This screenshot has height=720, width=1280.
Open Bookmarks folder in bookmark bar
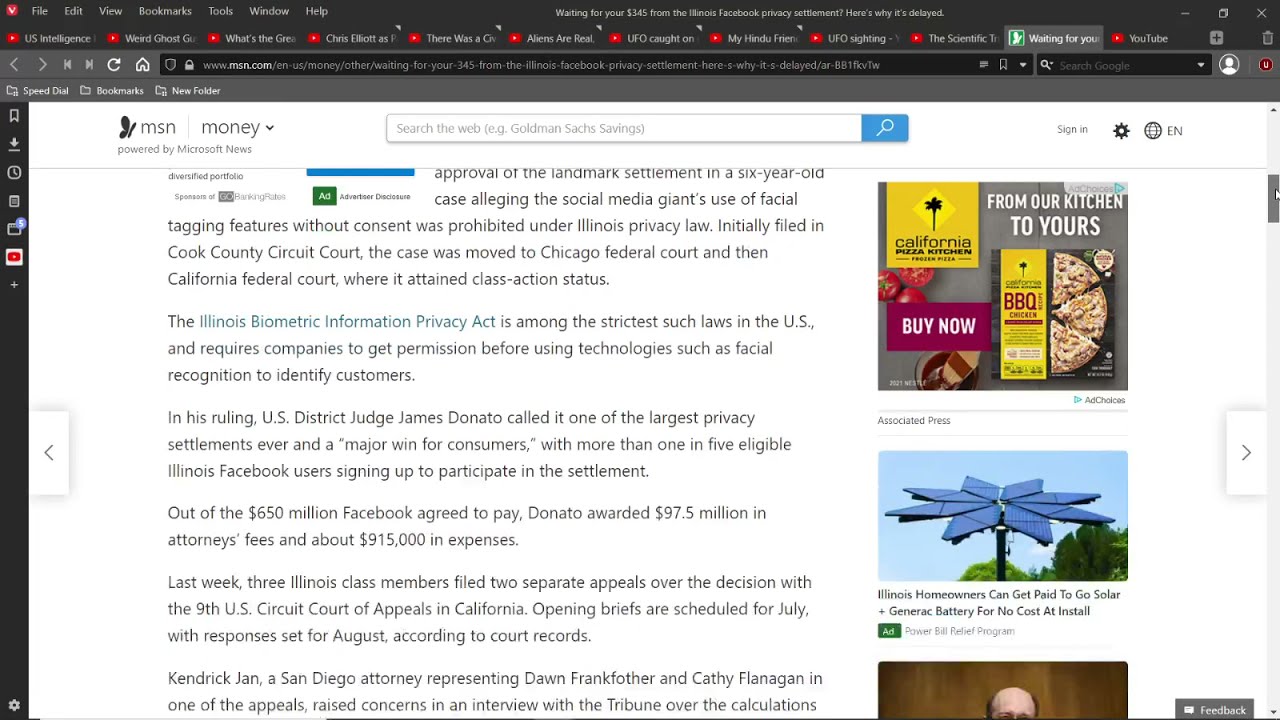point(112,91)
